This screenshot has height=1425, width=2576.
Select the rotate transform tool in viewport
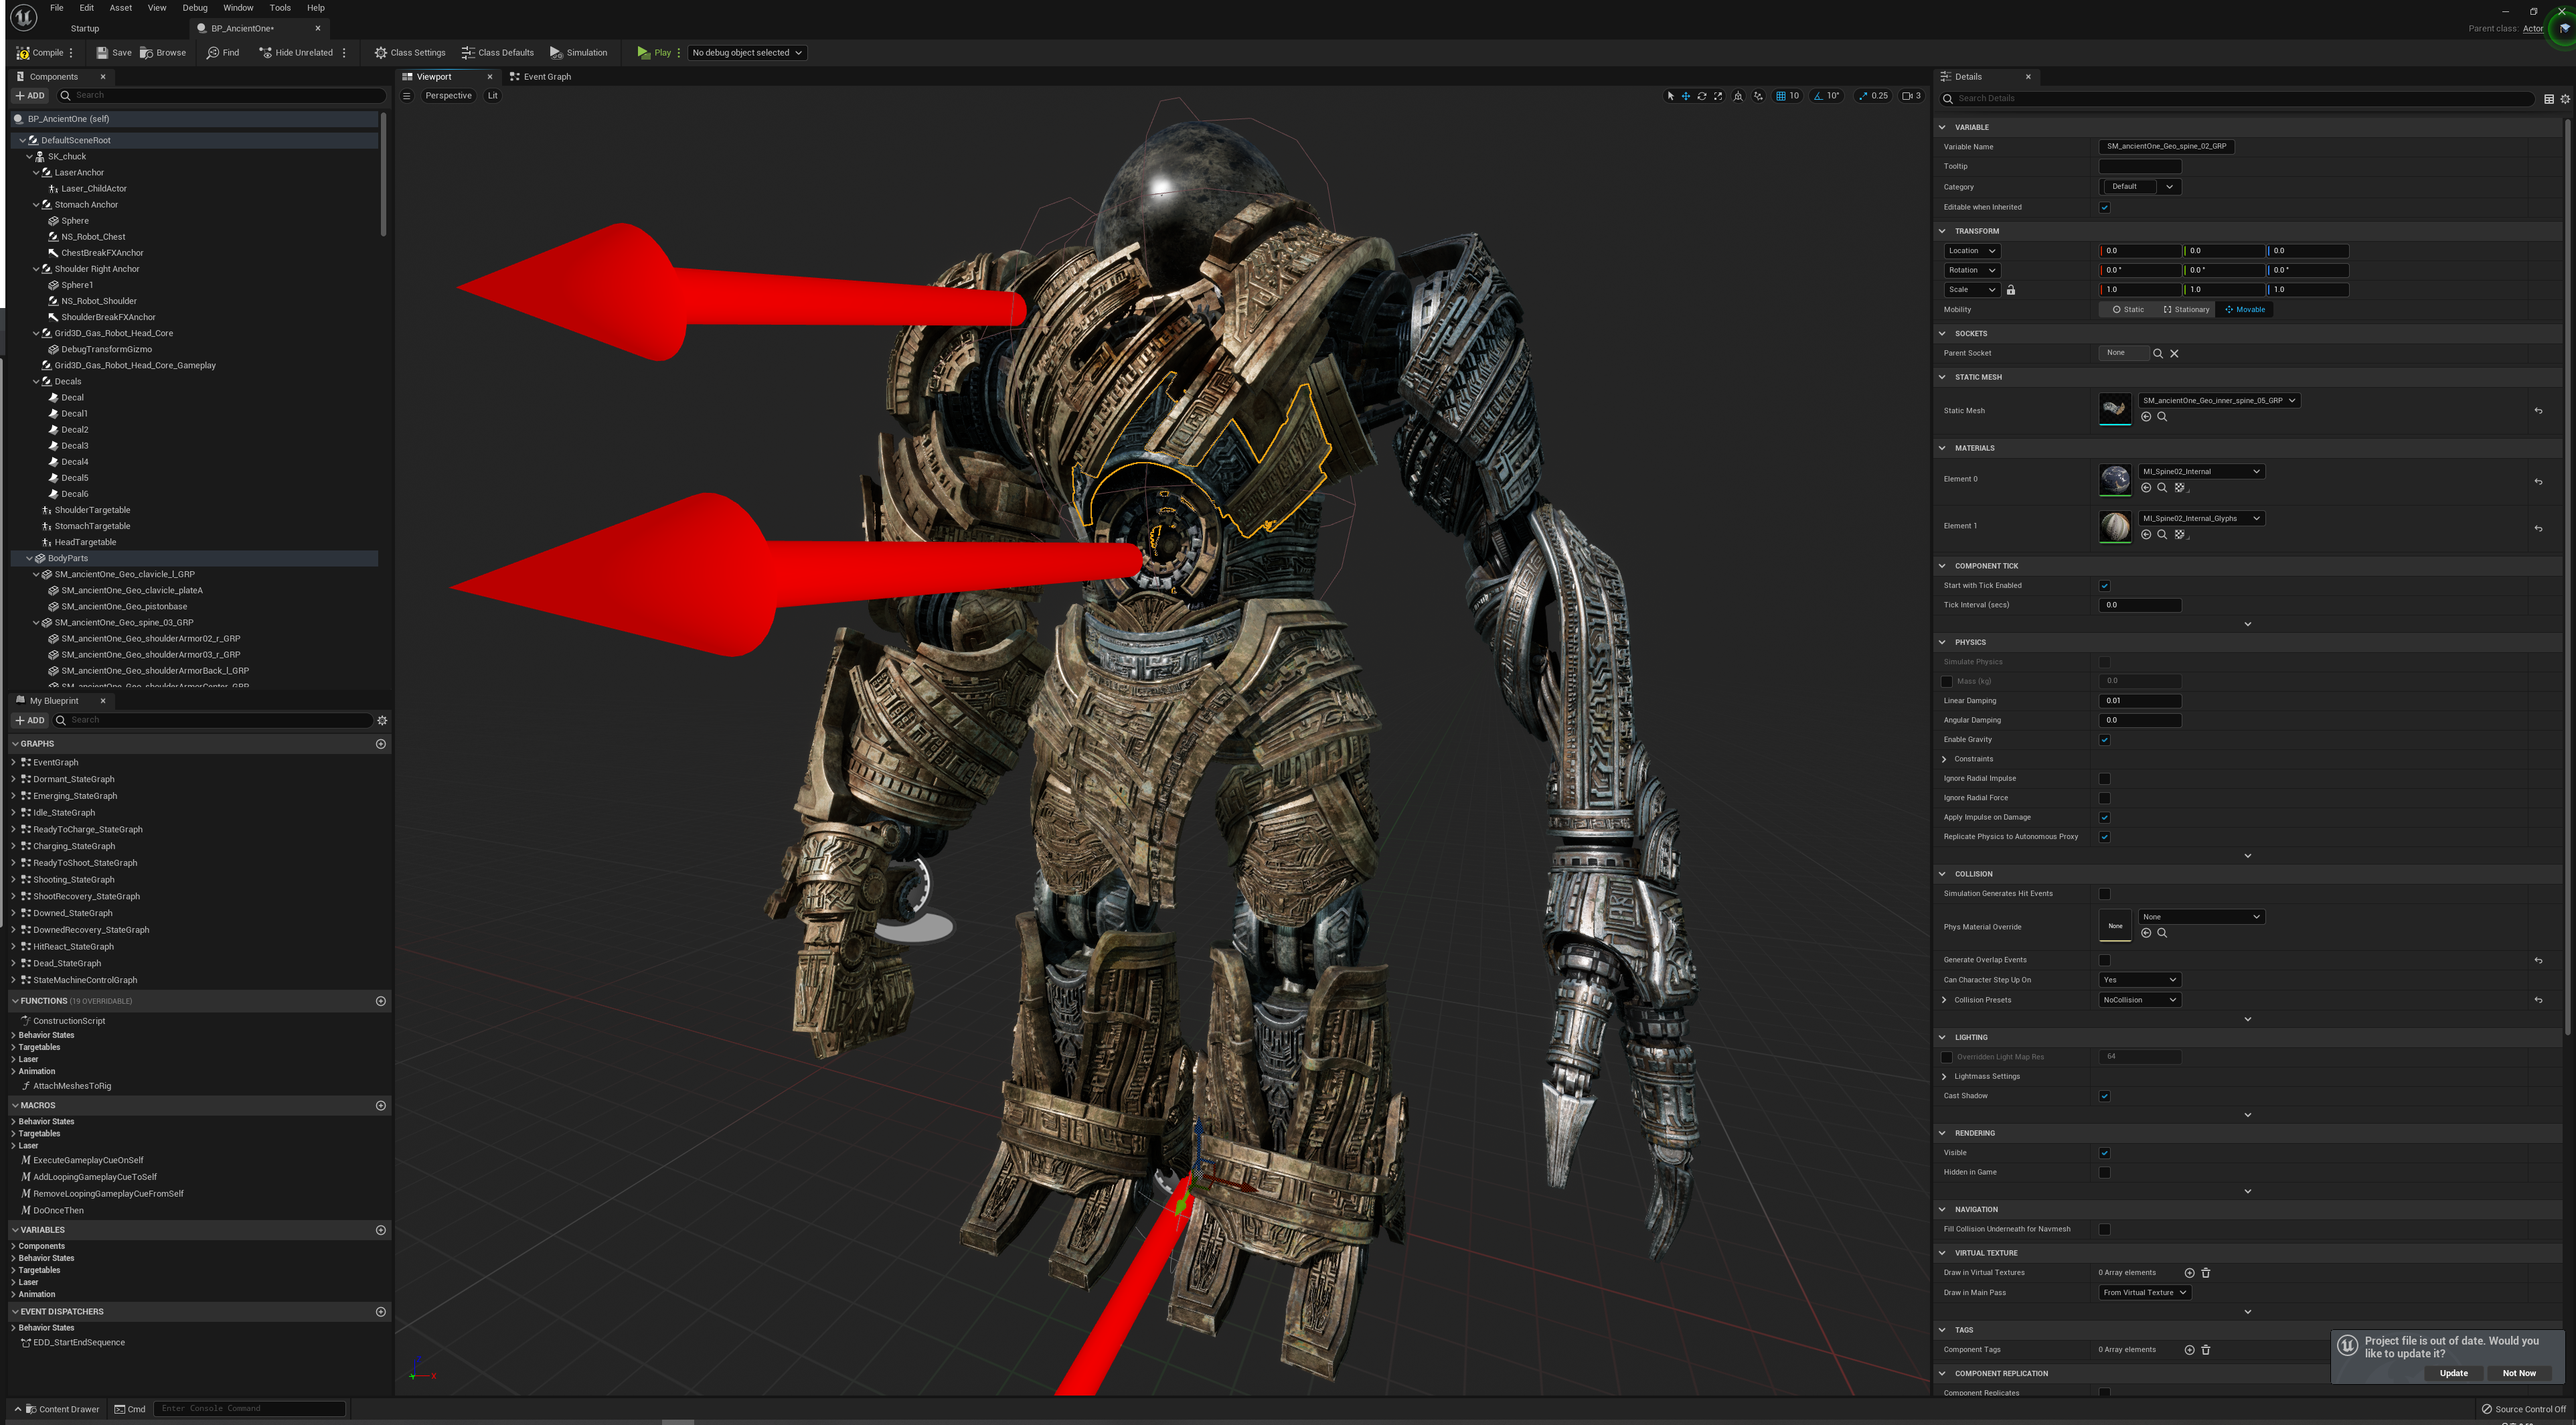tap(1702, 96)
